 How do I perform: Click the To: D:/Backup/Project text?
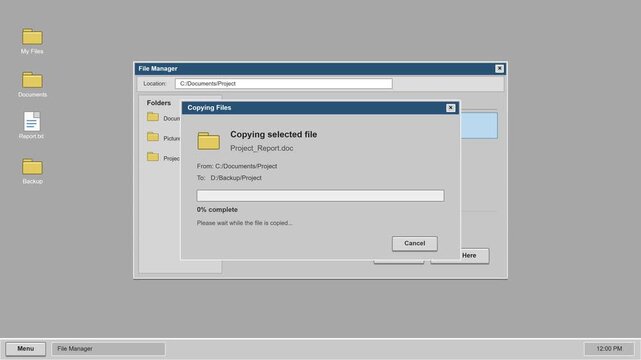[229, 178]
